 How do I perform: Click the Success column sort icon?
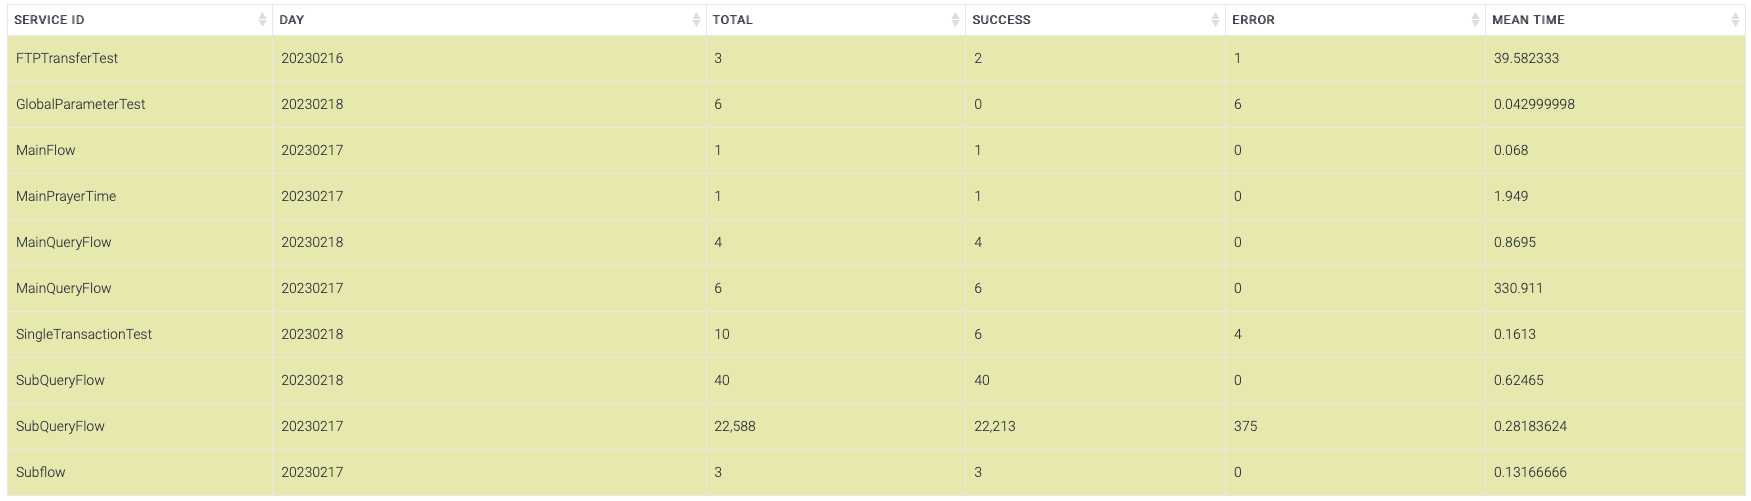click(x=1215, y=20)
